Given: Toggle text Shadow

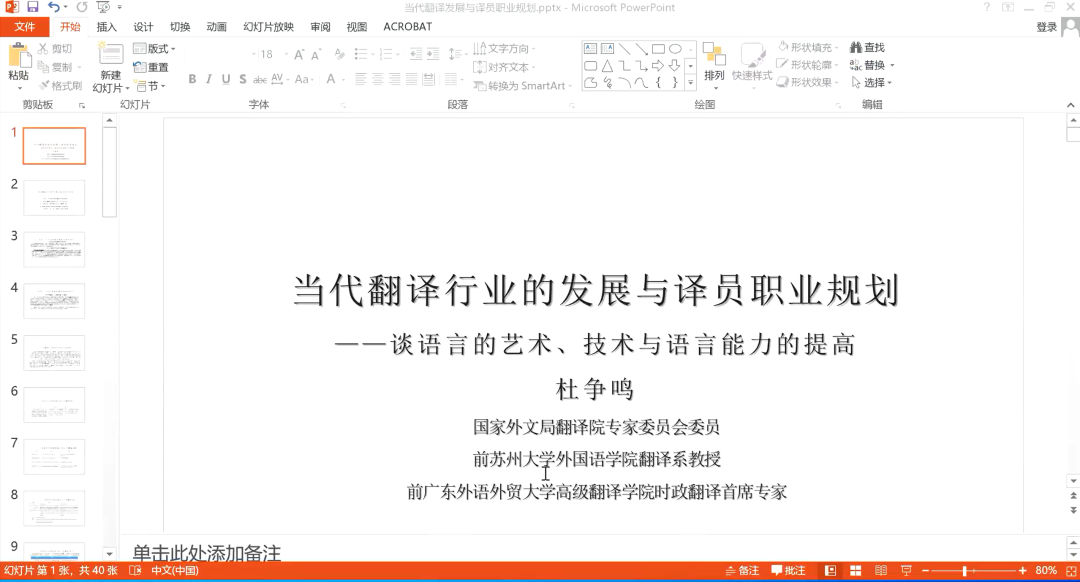Looking at the screenshot, I should pos(242,79).
